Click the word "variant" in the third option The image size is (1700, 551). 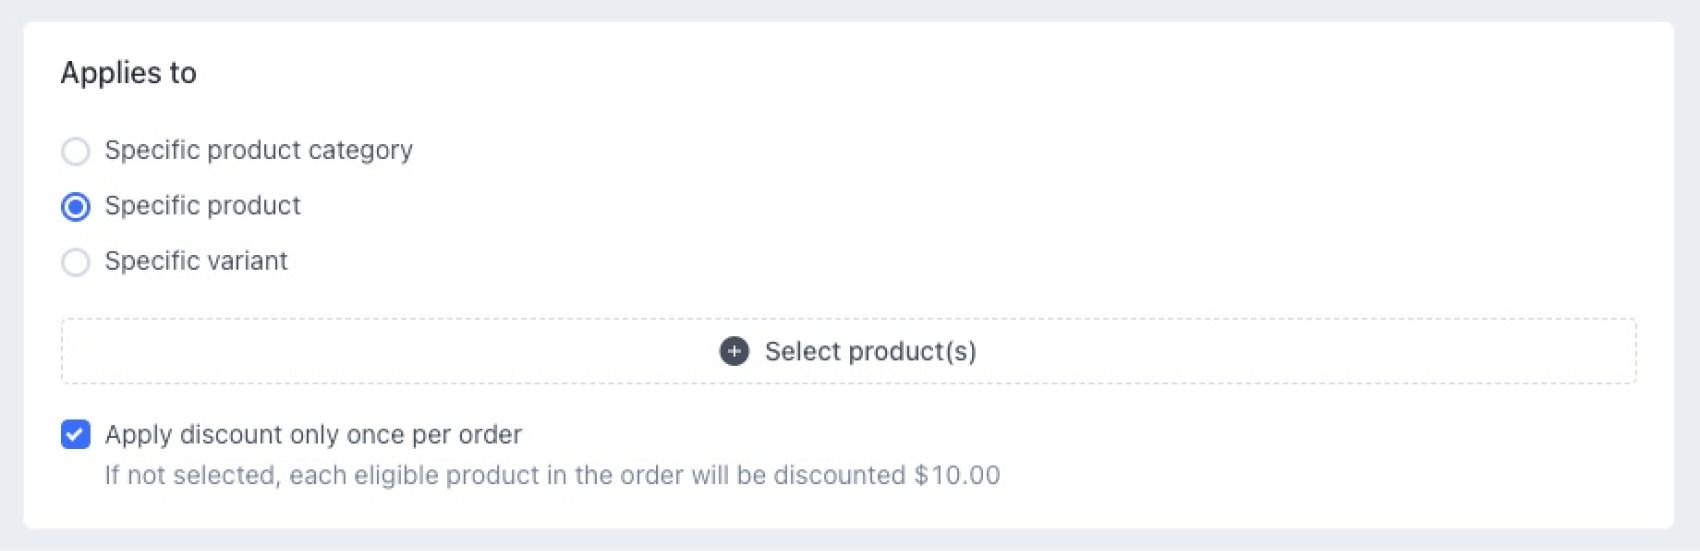tap(243, 261)
